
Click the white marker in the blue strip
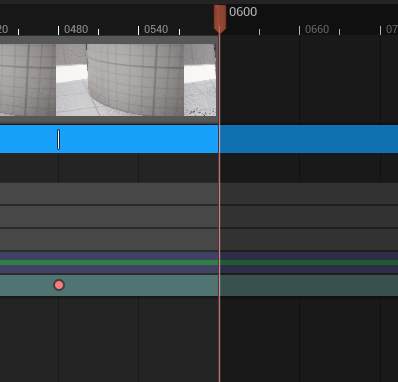coord(59,139)
